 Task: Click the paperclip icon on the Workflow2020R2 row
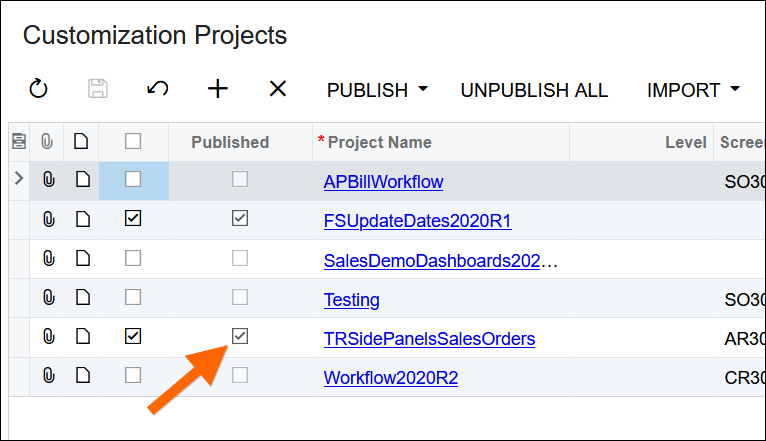tap(48, 377)
